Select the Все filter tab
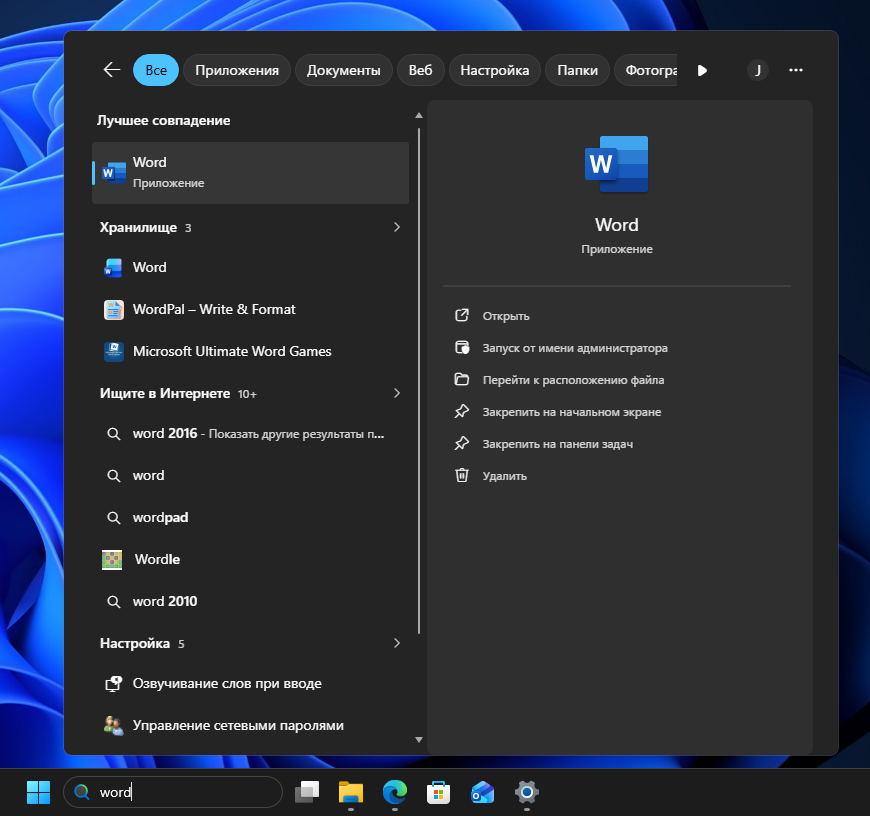The image size is (870, 816). pos(156,70)
